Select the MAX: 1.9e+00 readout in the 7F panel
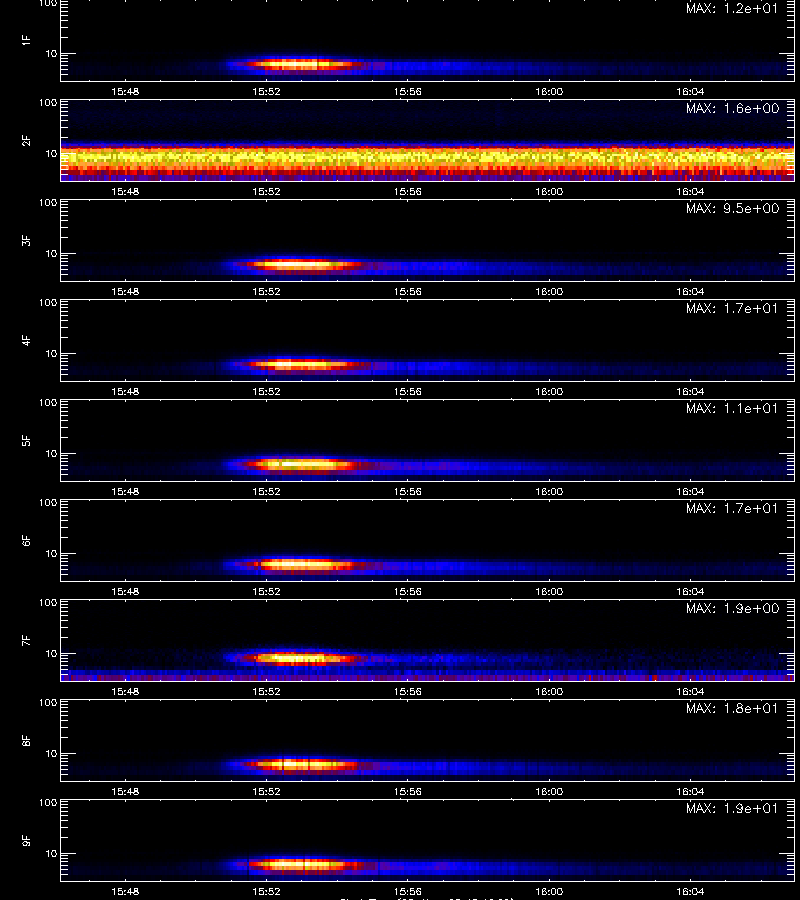Image resolution: width=800 pixels, height=900 pixels. click(732, 608)
